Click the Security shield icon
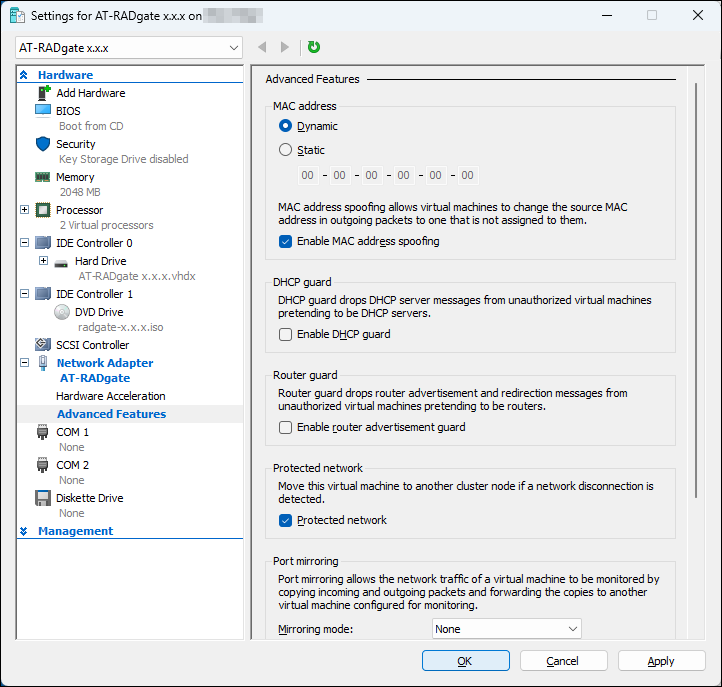Screen dimensions: 722x687 [43, 144]
